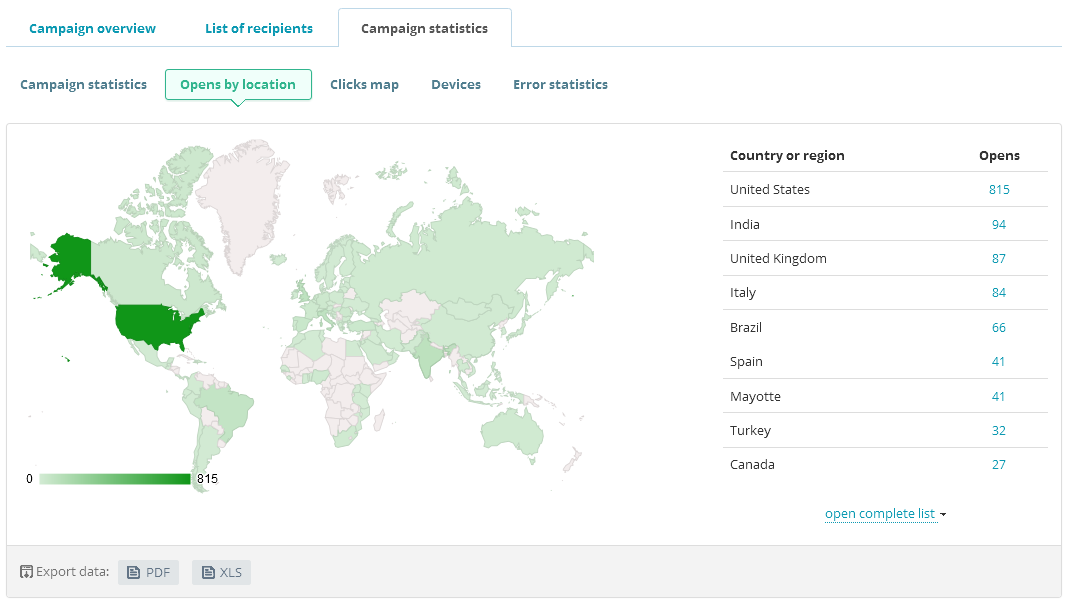Screen dimensions: 1081x609
Task: Export data as PDF
Action: tap(148, 572)
